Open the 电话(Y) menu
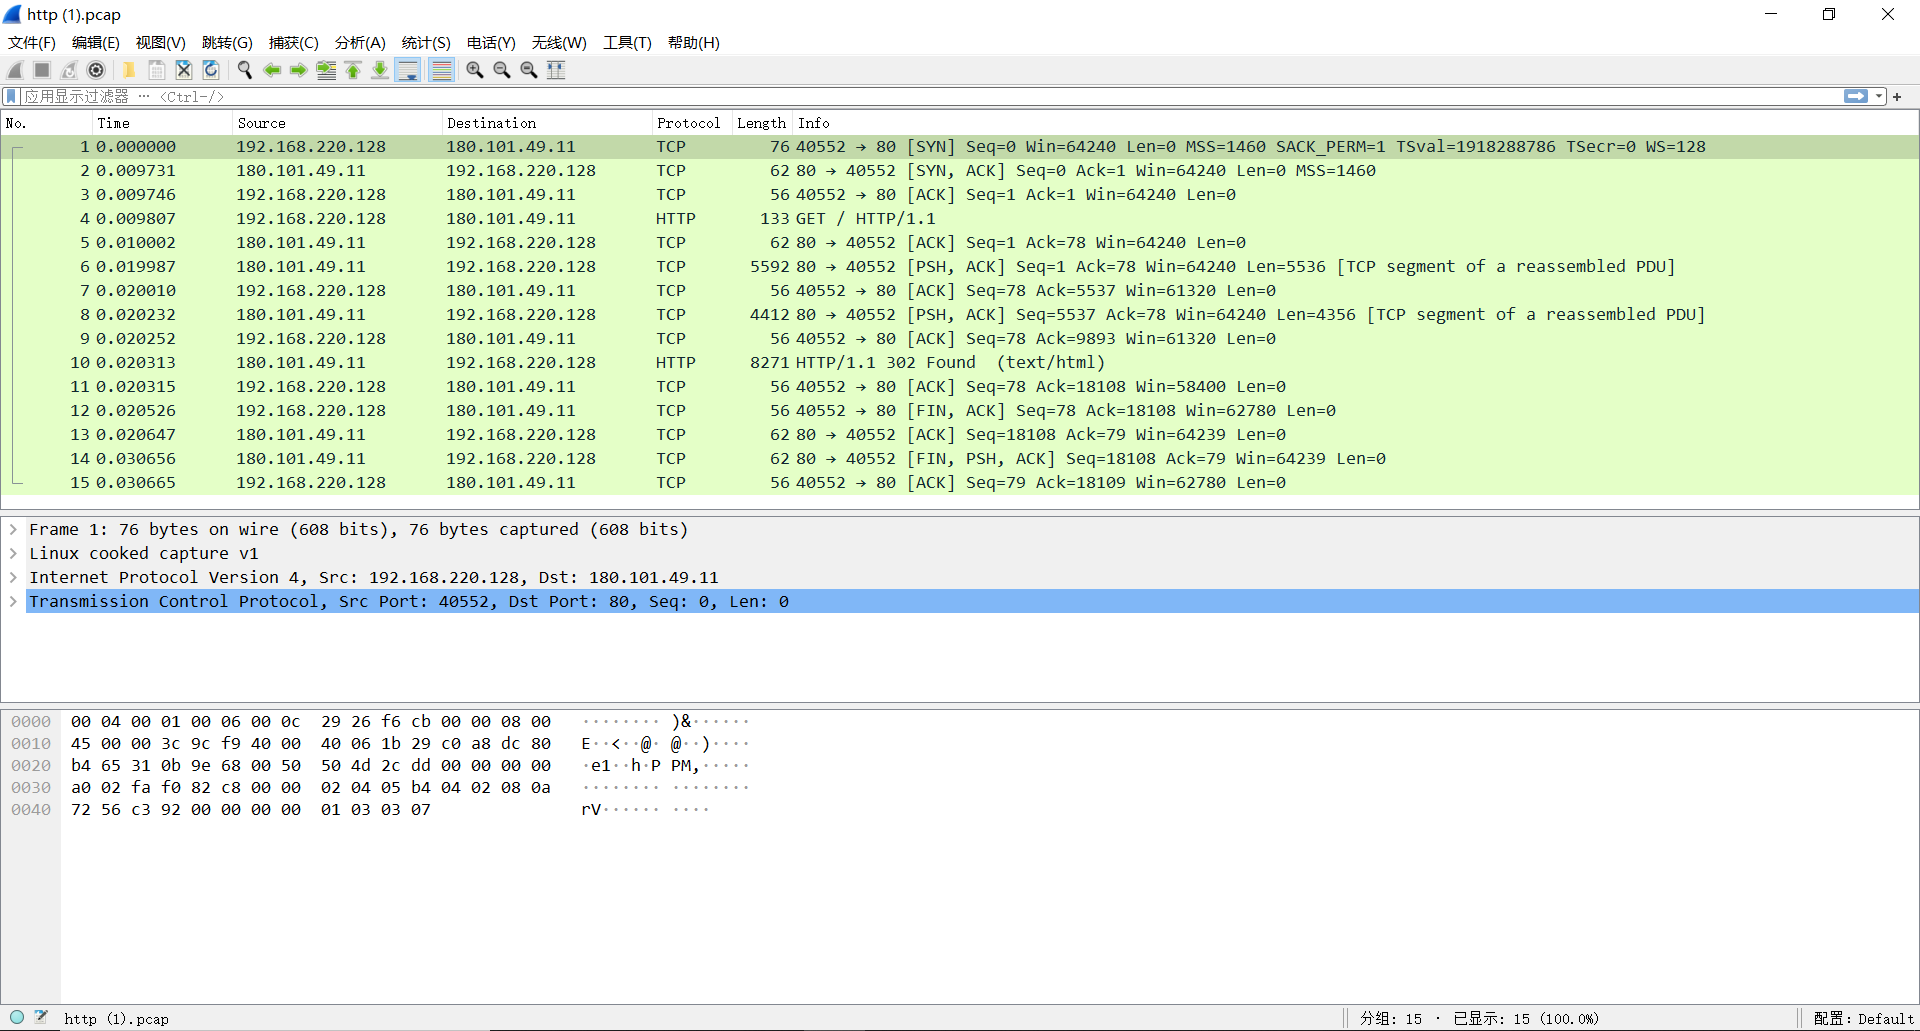Viewport: 1920px width, 1031px height. pyautogui.click(x=491, y=43)
